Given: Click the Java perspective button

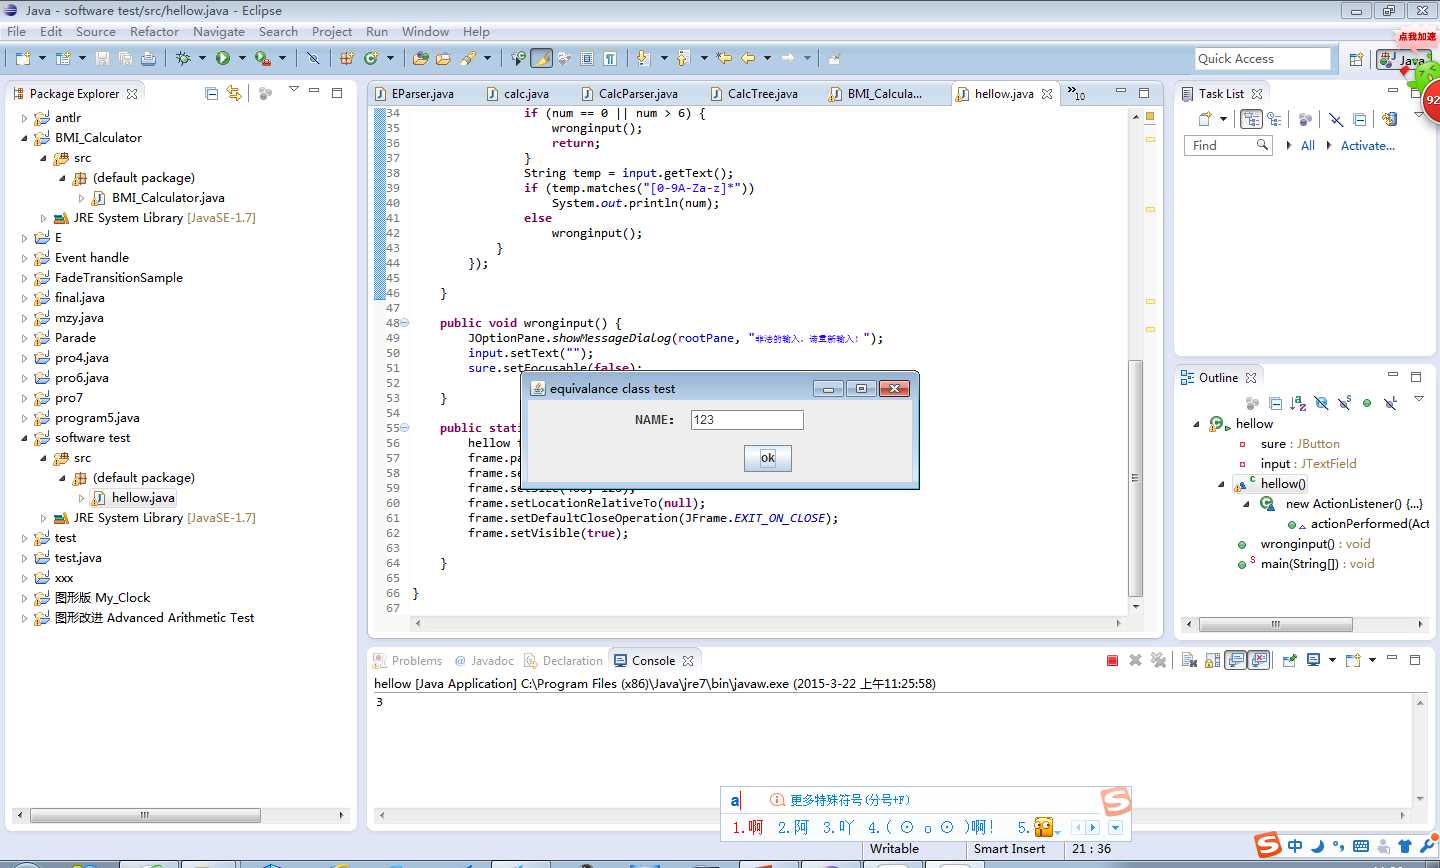Looking at the screenshot, I should point(1404,60).
